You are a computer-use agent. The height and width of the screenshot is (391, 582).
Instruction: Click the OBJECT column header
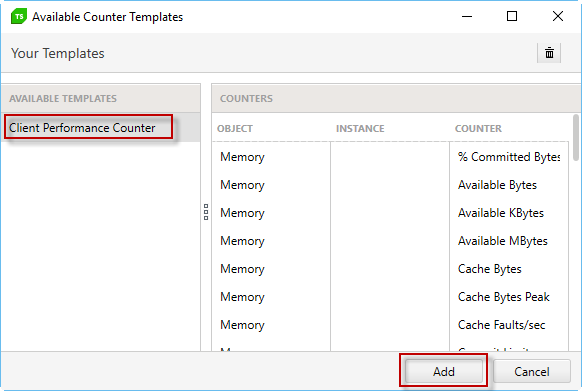(235, 128)
